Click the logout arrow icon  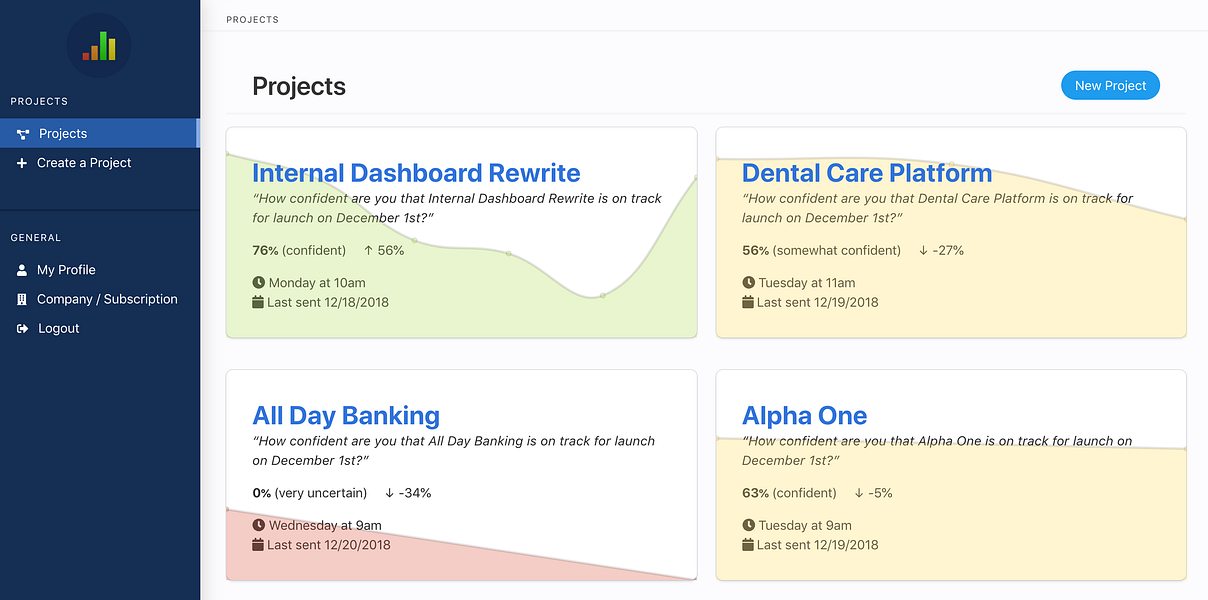pos(22,329)
